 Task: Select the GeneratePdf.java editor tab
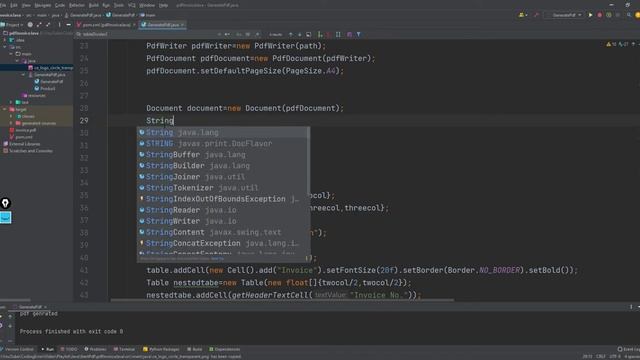coord(162,25)
